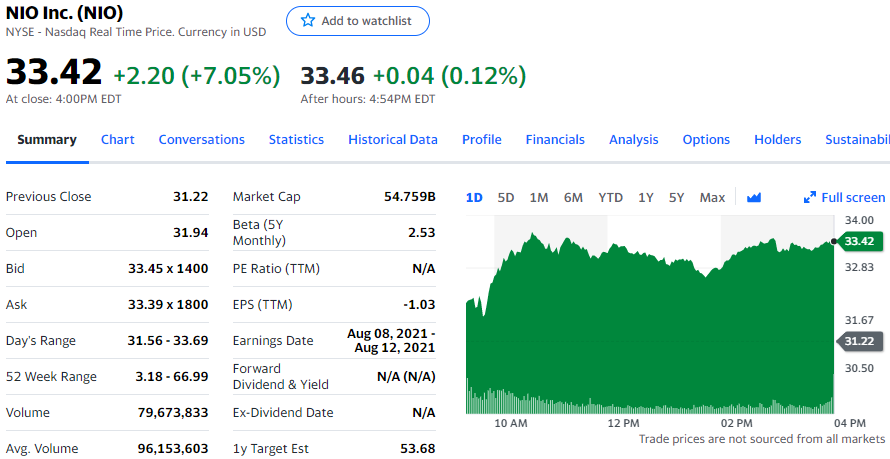Click the EPS (TTM) value -1.03
Viewport: 890px width, 459px height.
(x=419, y=305)
